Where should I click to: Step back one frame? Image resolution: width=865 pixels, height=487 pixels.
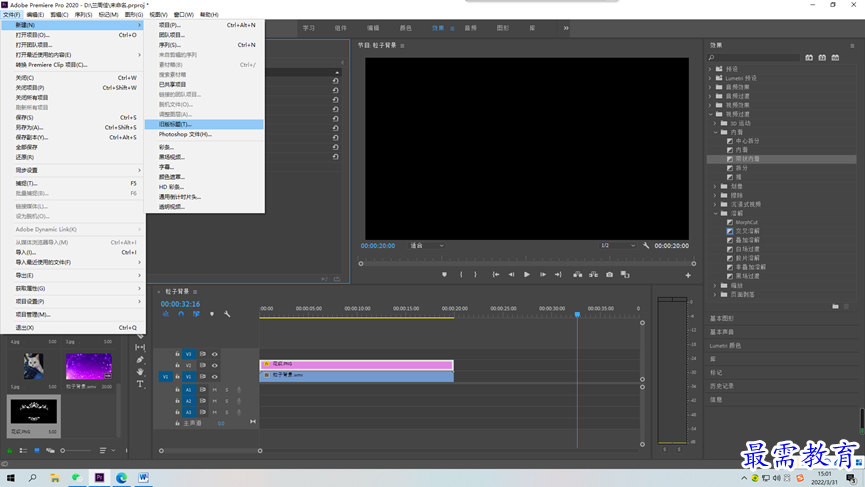511,275
